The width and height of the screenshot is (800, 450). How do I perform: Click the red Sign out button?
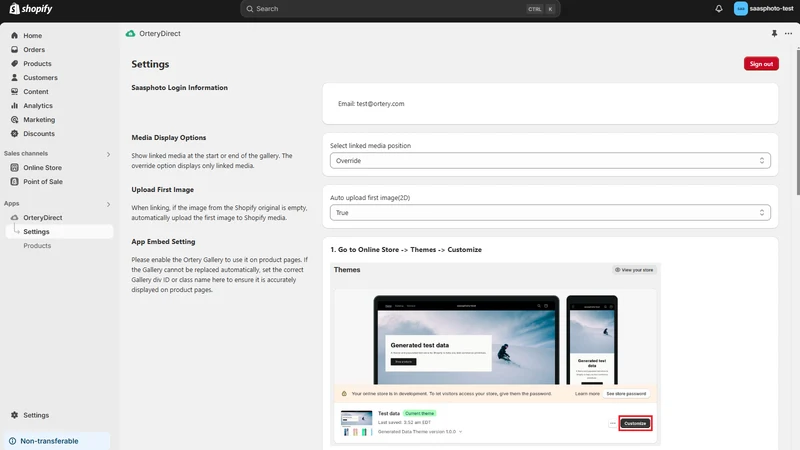tap(761, 64)
